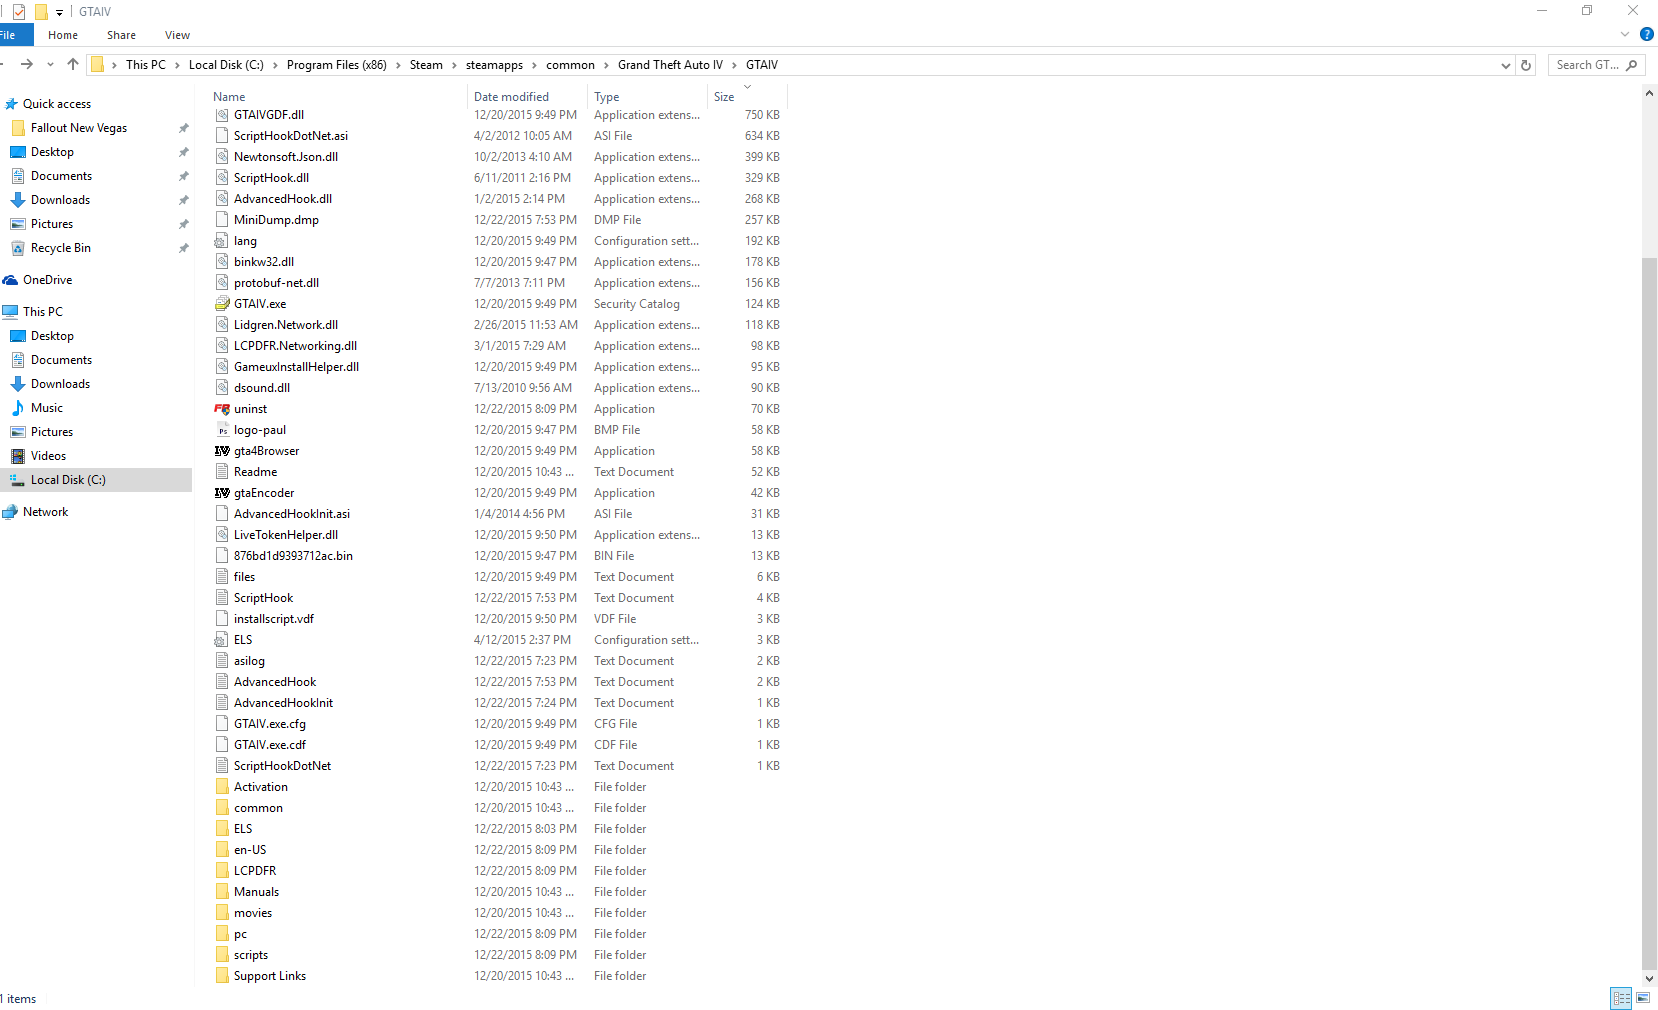Screen dimensions: 1658x1010
Task: Open the Share ribbon tab
Action: [121, 35]
